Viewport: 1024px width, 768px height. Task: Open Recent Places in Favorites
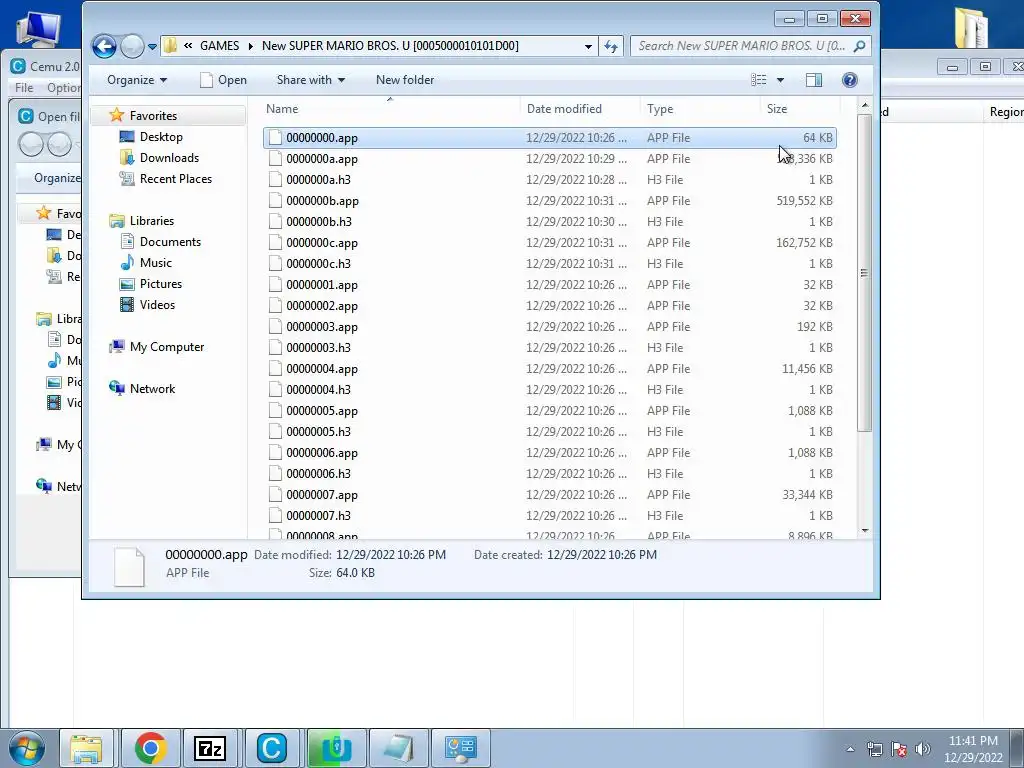coord(176,178)
